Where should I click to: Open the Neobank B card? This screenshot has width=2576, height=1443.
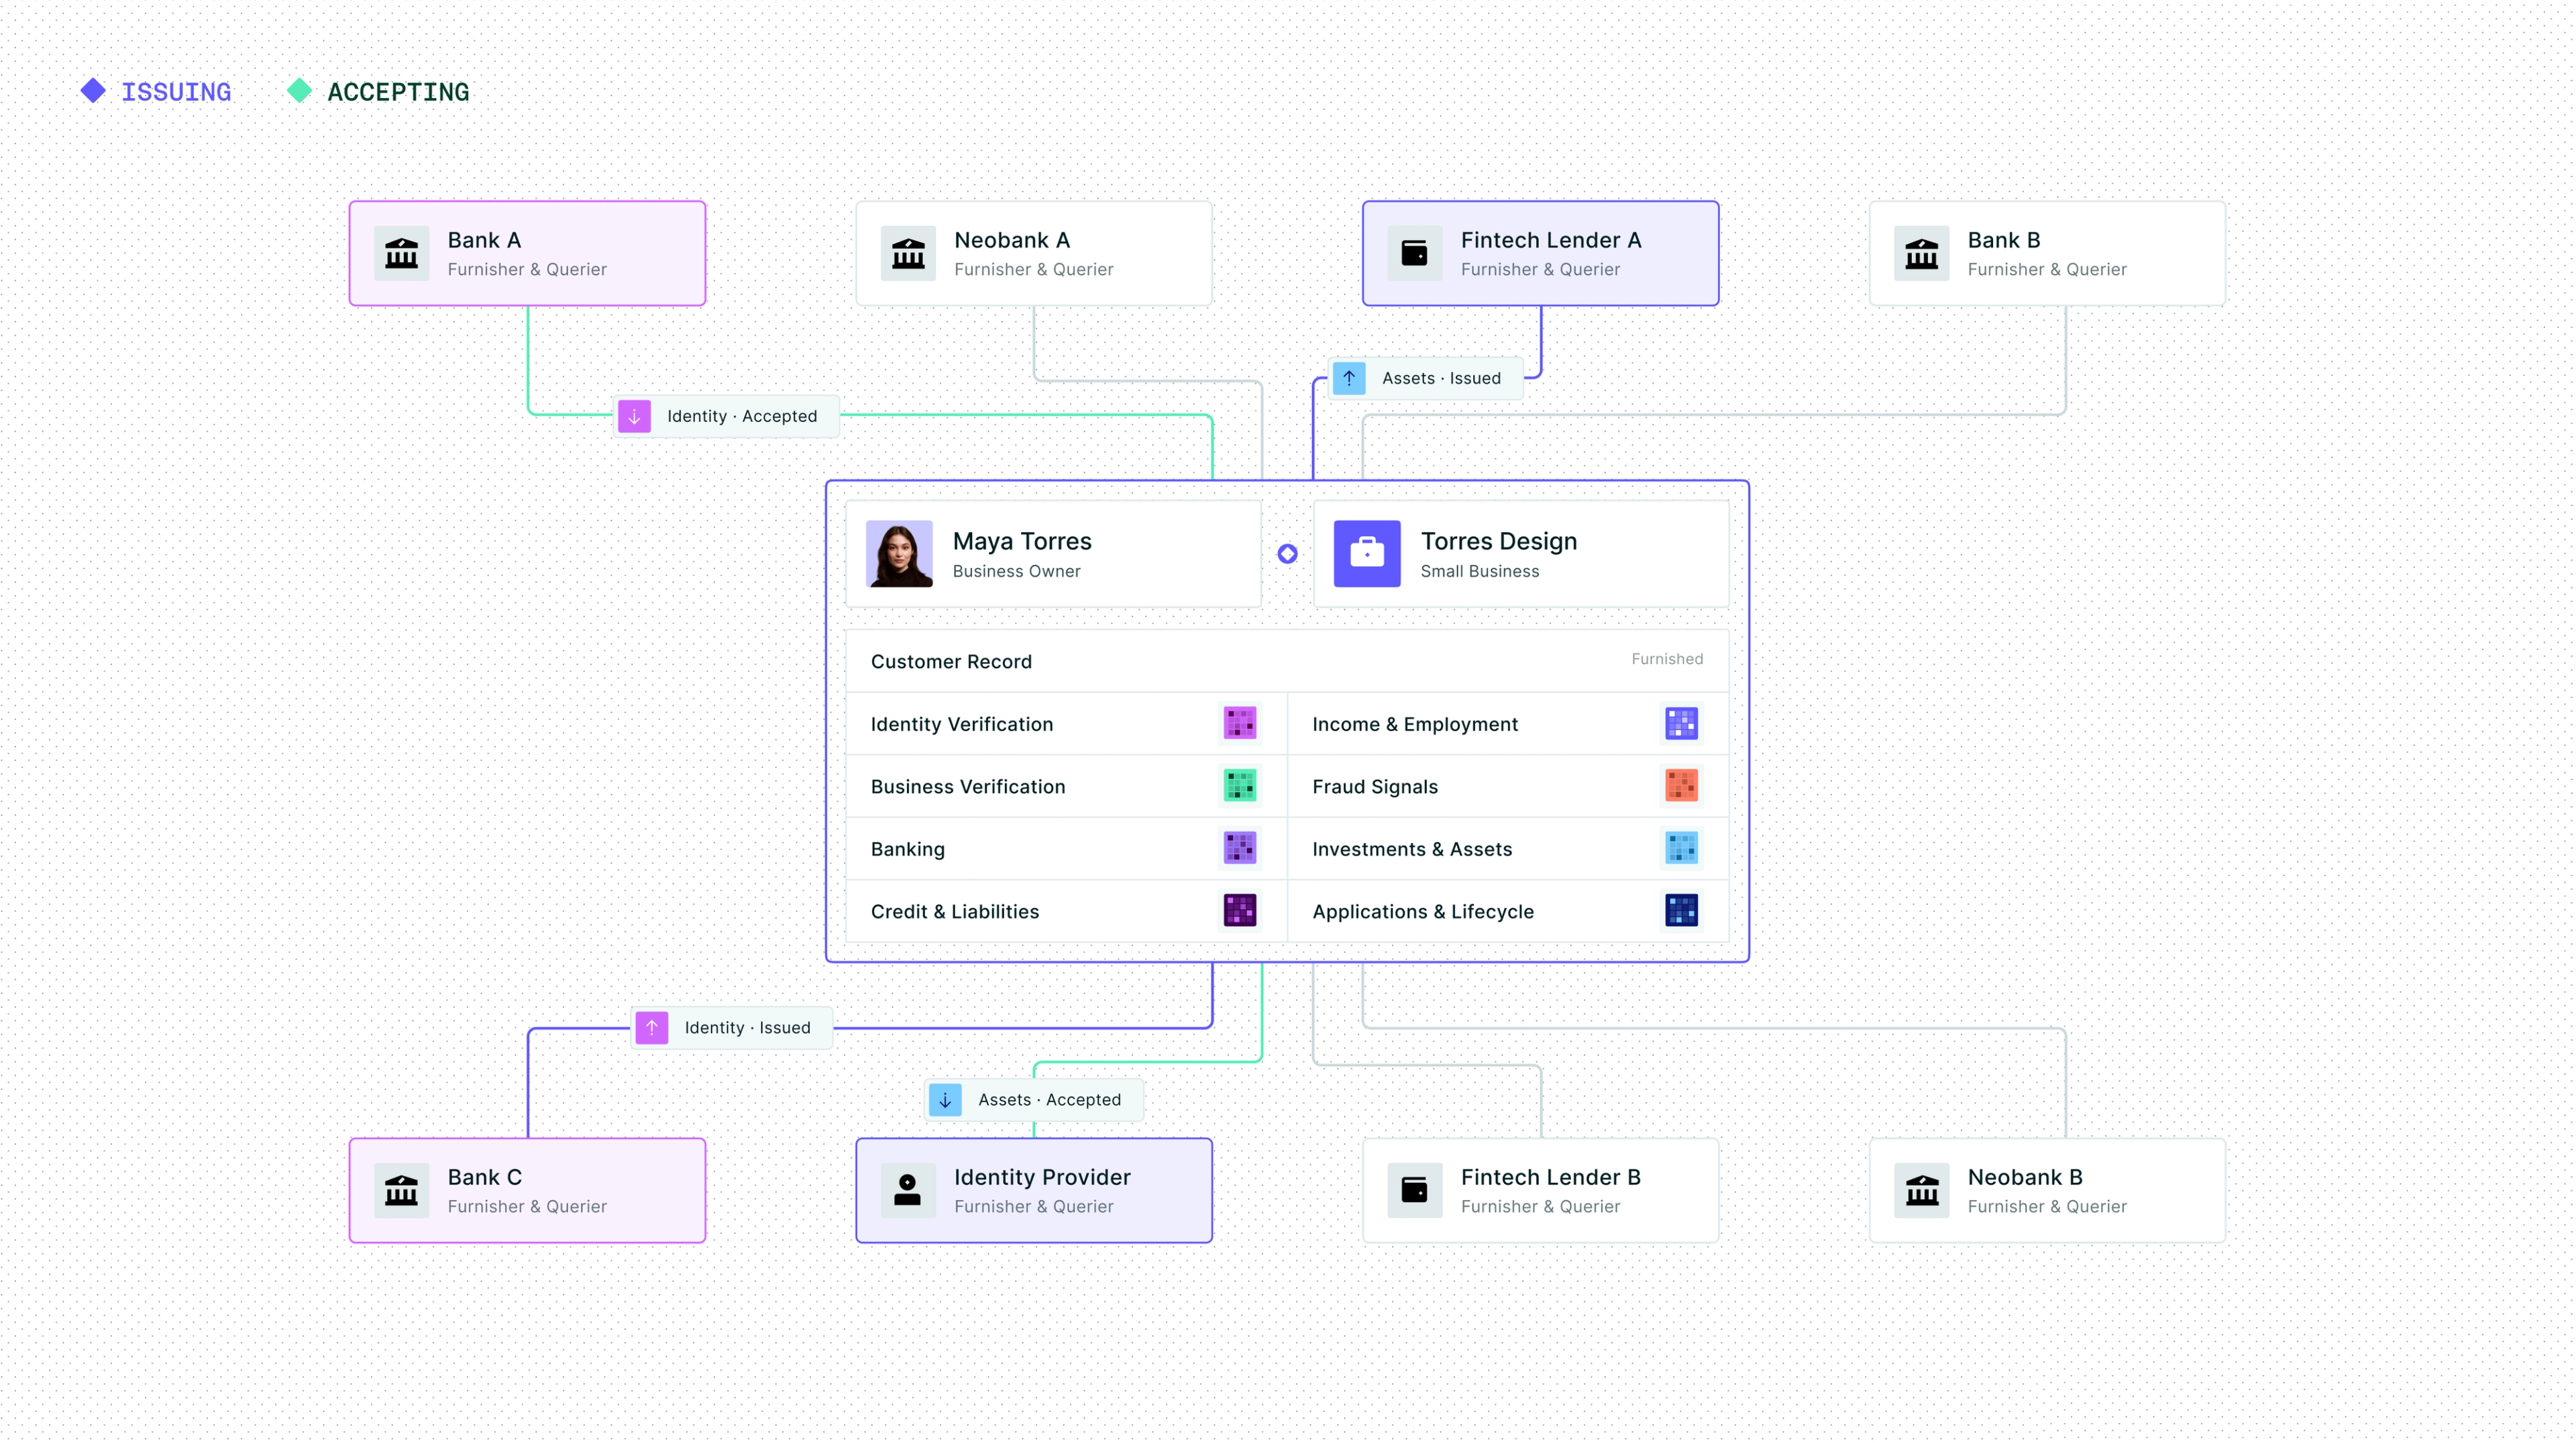click(2047, 1190)
